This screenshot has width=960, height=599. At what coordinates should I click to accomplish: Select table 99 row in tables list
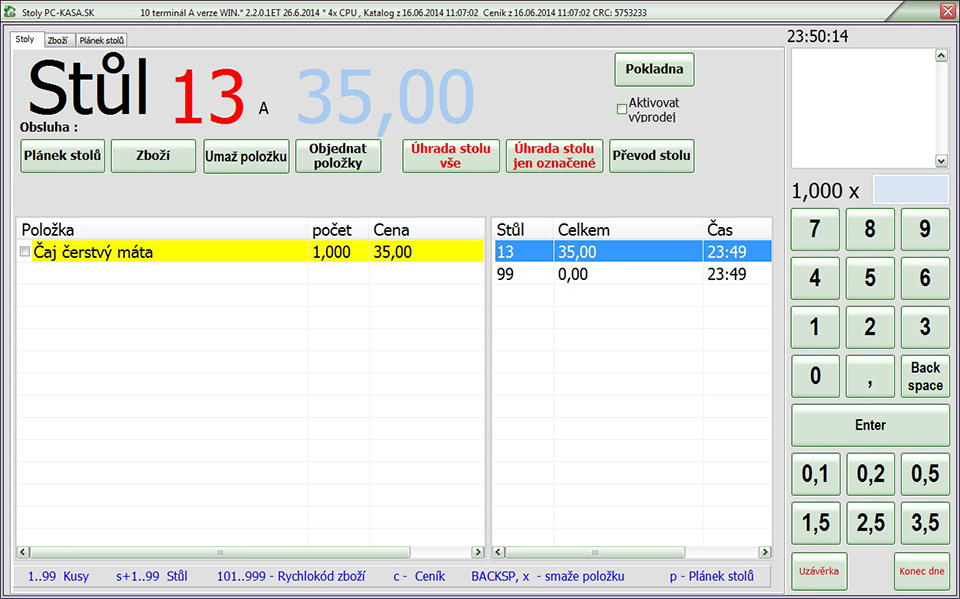coord(632,274)
